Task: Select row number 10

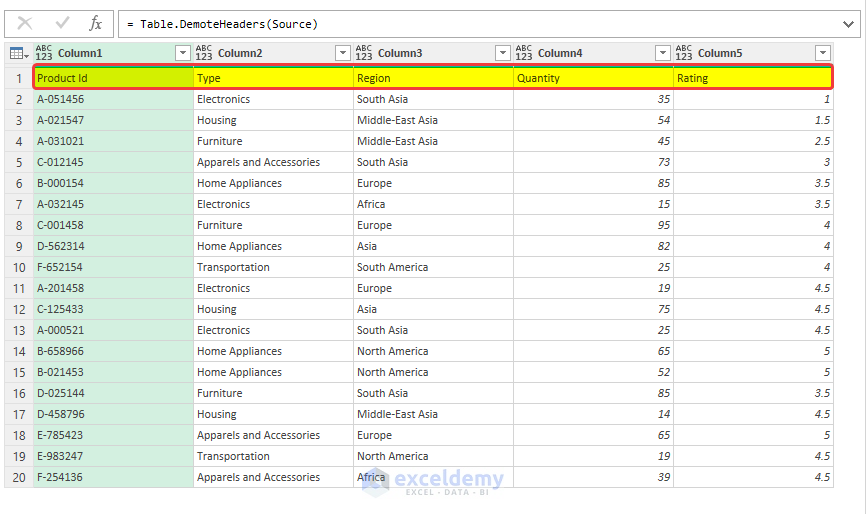Action: point(19,267)
